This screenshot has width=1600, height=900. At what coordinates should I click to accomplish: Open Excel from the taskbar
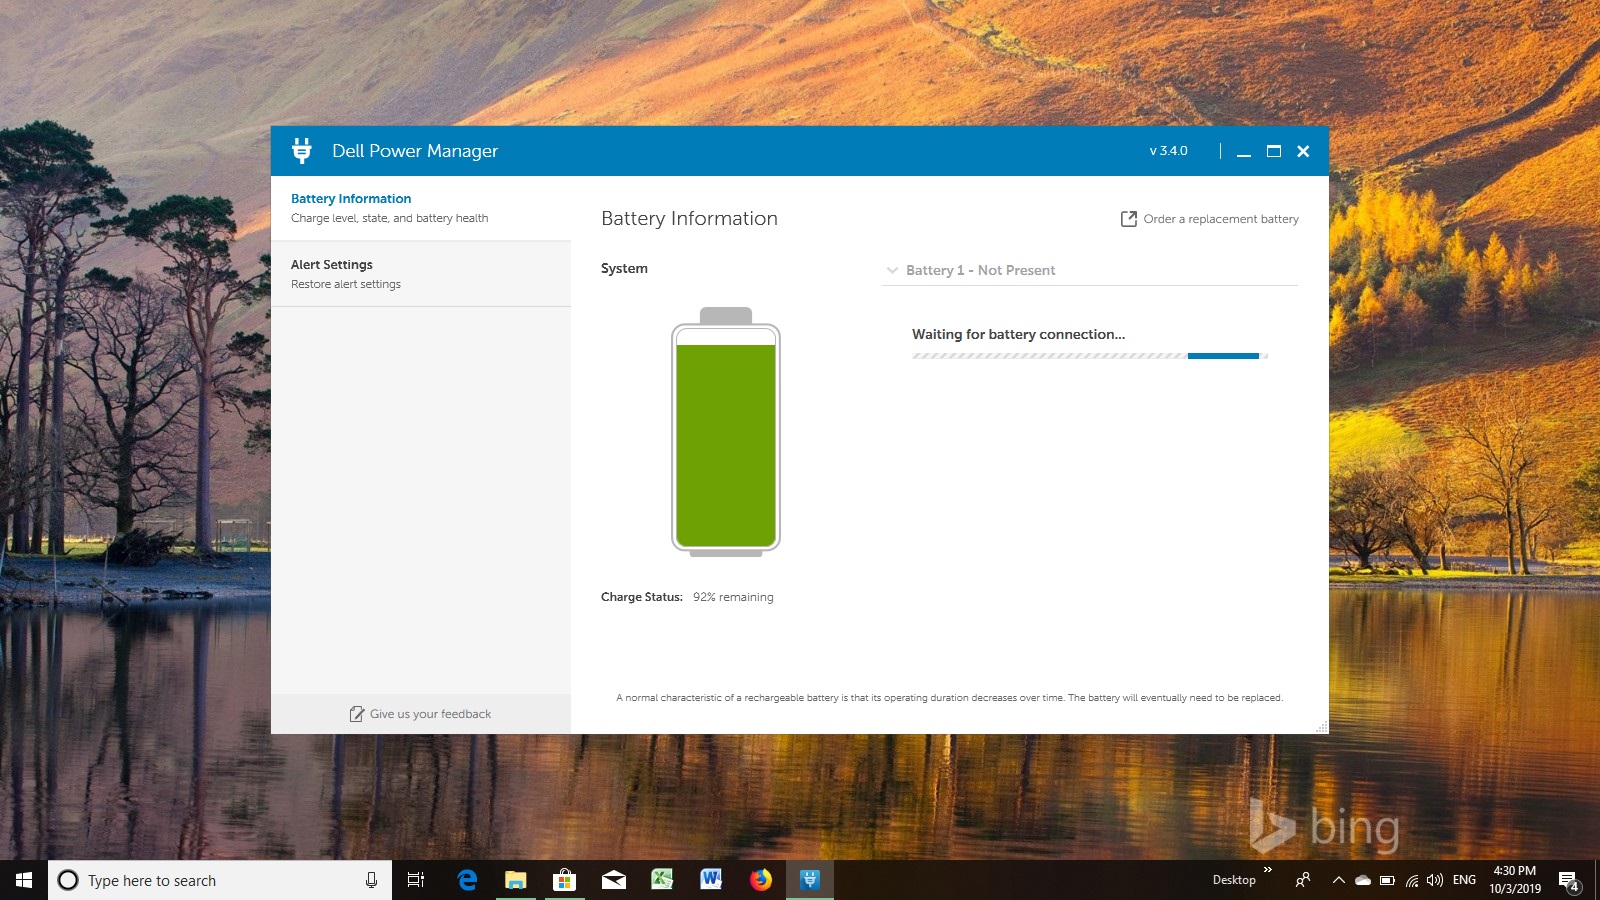662,880
